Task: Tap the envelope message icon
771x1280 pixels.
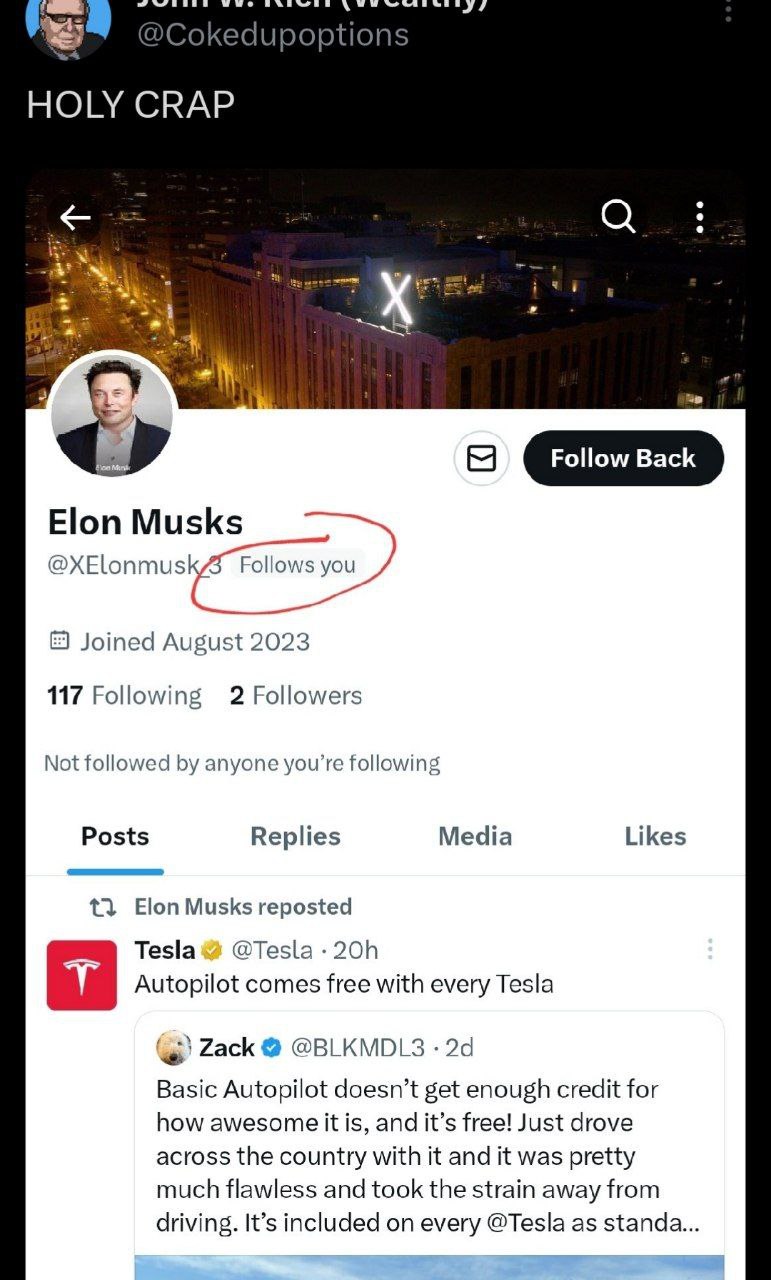Action: 482,458
